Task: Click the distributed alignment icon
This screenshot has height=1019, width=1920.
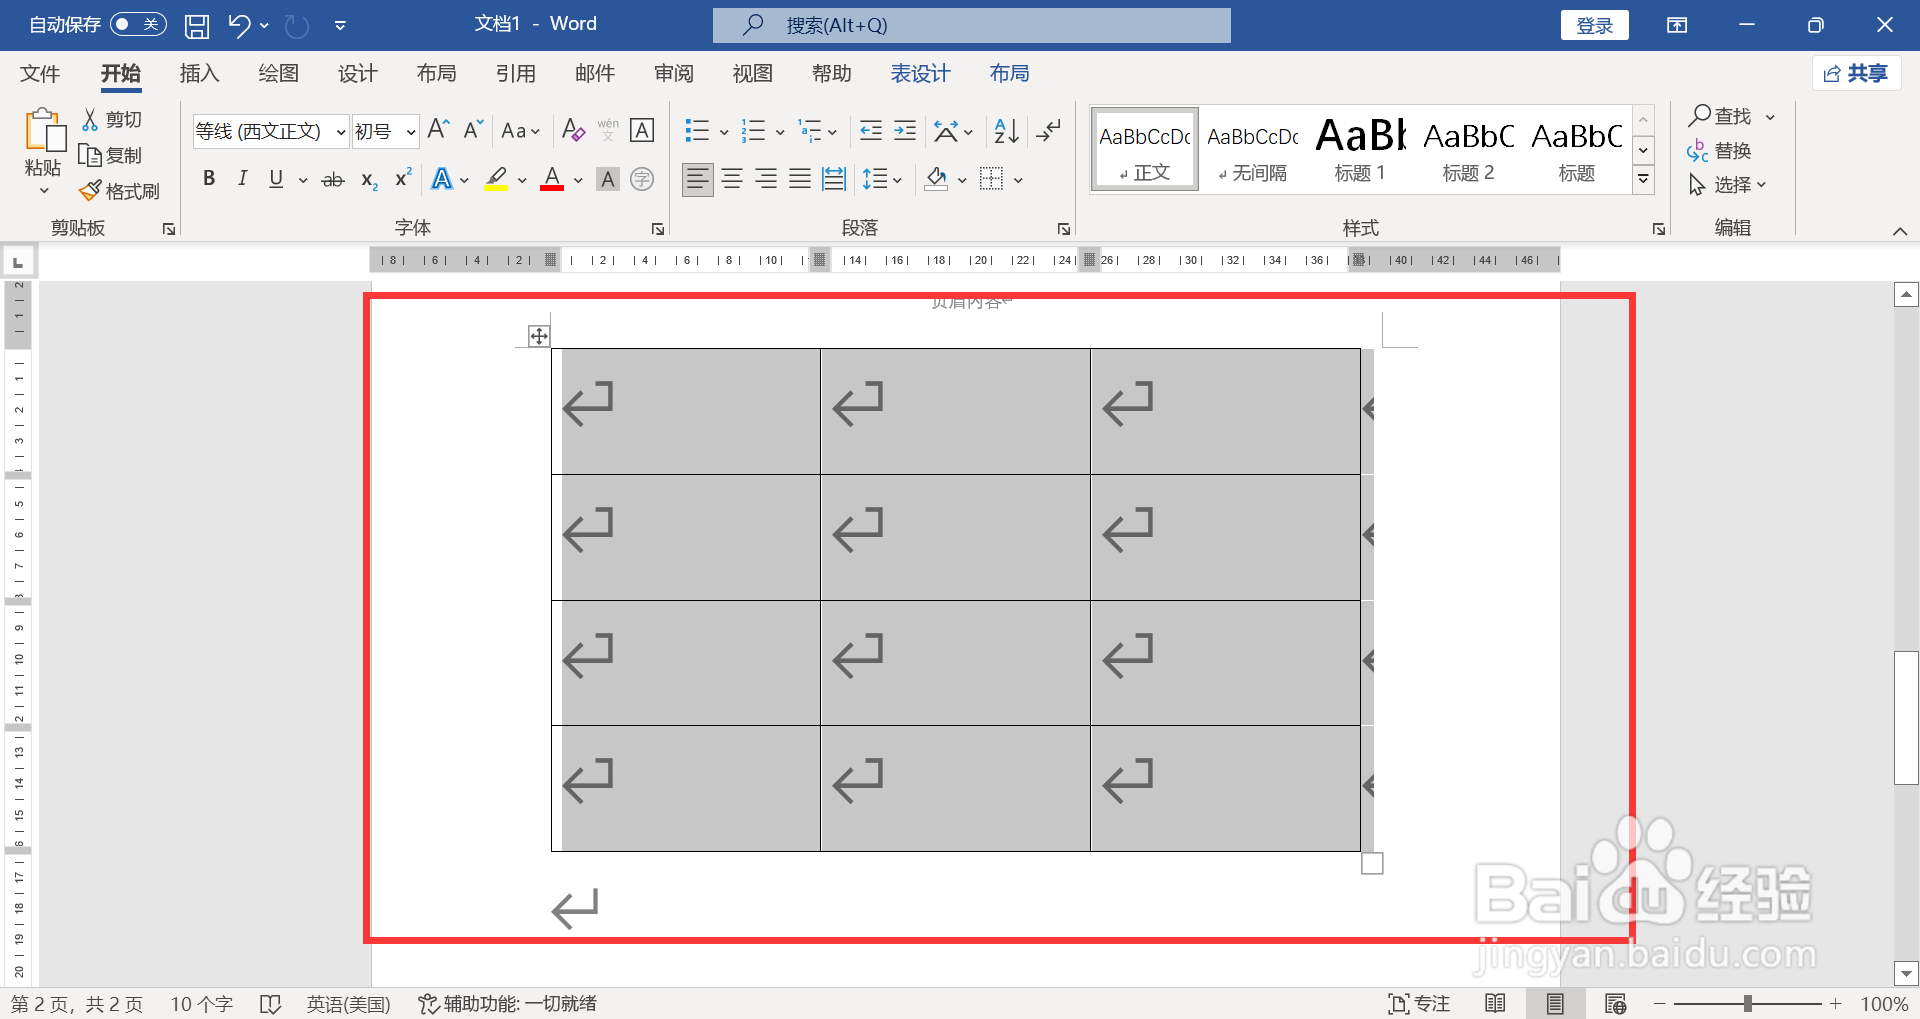Action: tap(834, 179)
